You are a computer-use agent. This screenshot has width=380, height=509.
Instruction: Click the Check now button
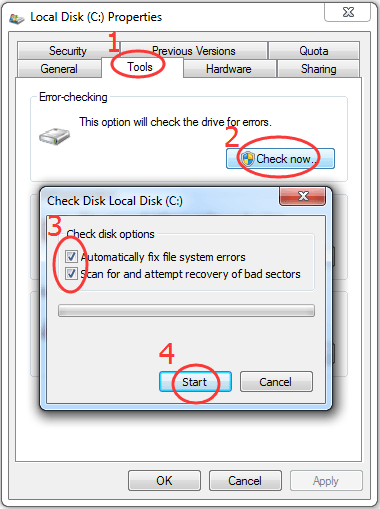click(x=280, y=159)
